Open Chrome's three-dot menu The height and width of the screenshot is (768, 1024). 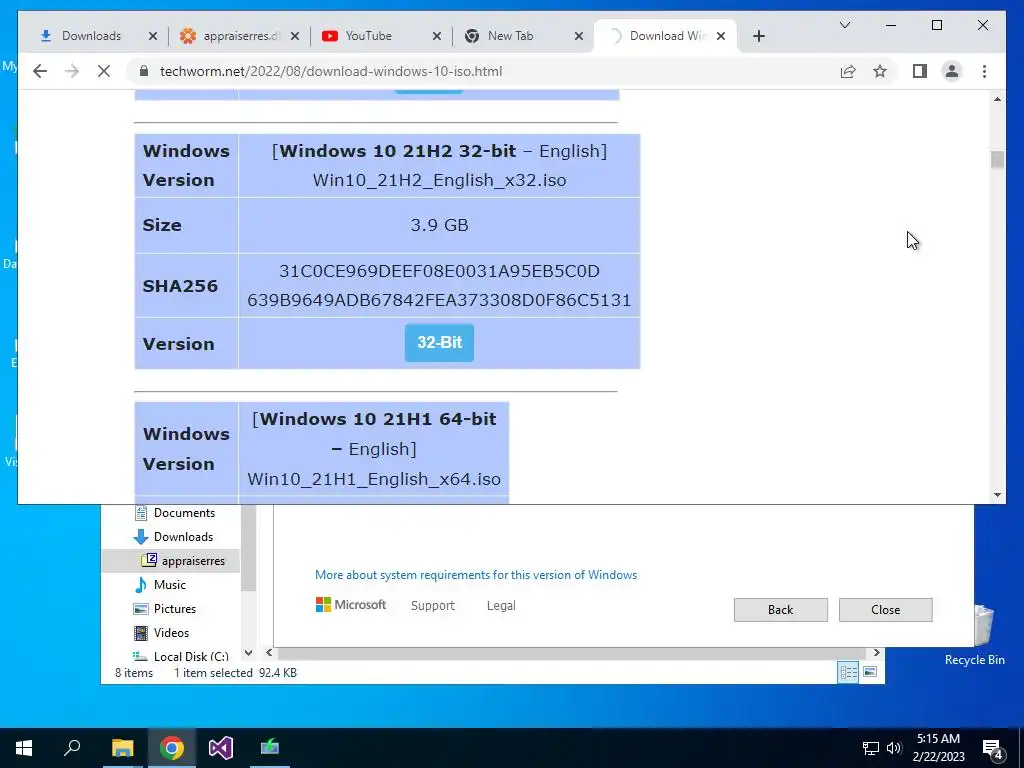tap(984, 71)
